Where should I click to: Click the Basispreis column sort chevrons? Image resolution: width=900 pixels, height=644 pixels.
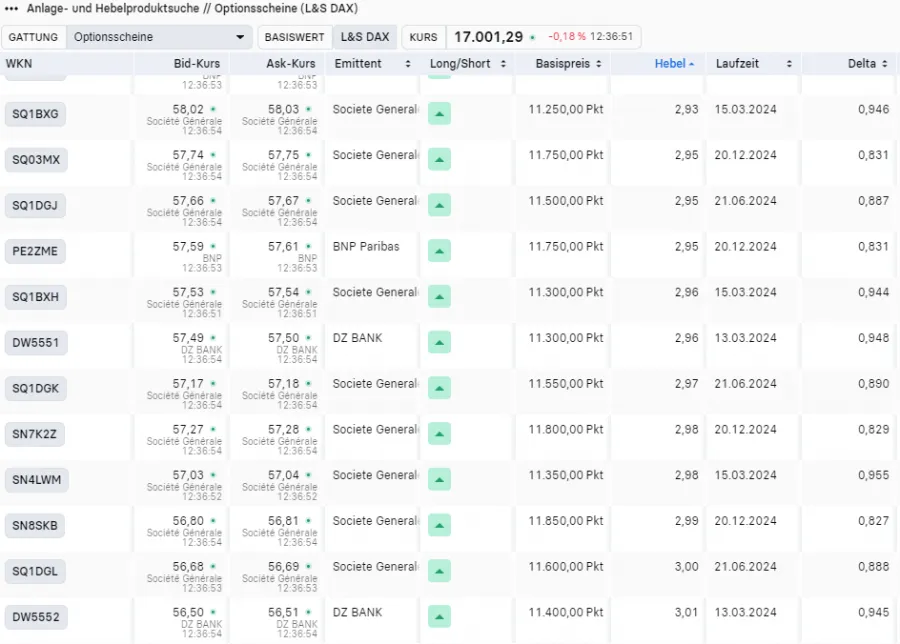point(601,63)
